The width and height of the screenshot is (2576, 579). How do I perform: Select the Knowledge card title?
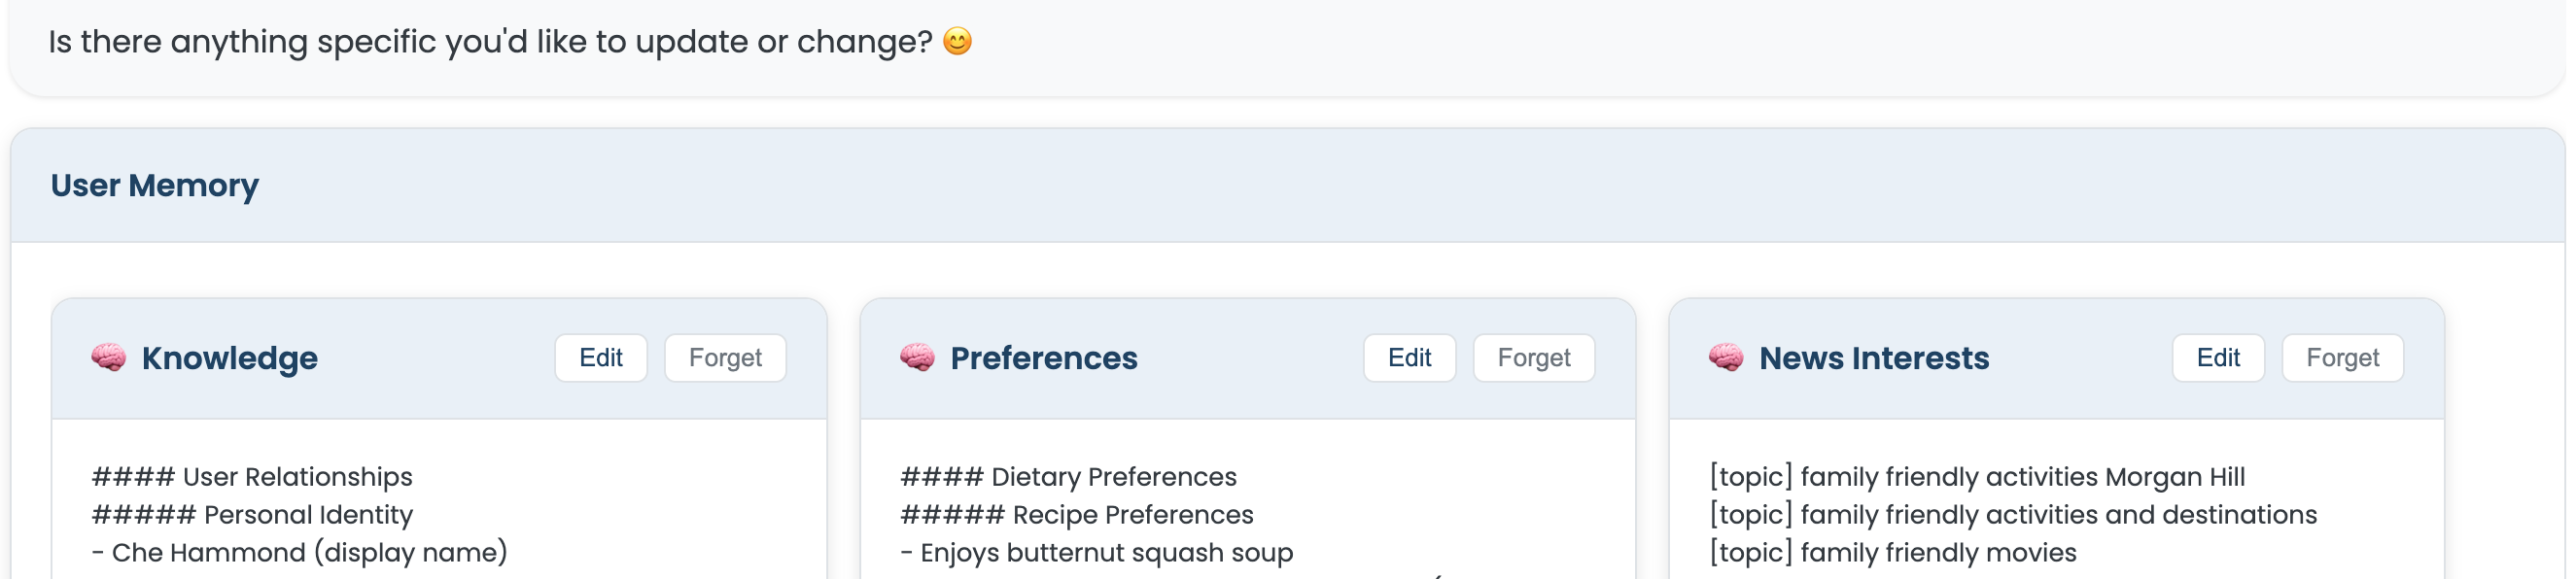coord(229,358)
